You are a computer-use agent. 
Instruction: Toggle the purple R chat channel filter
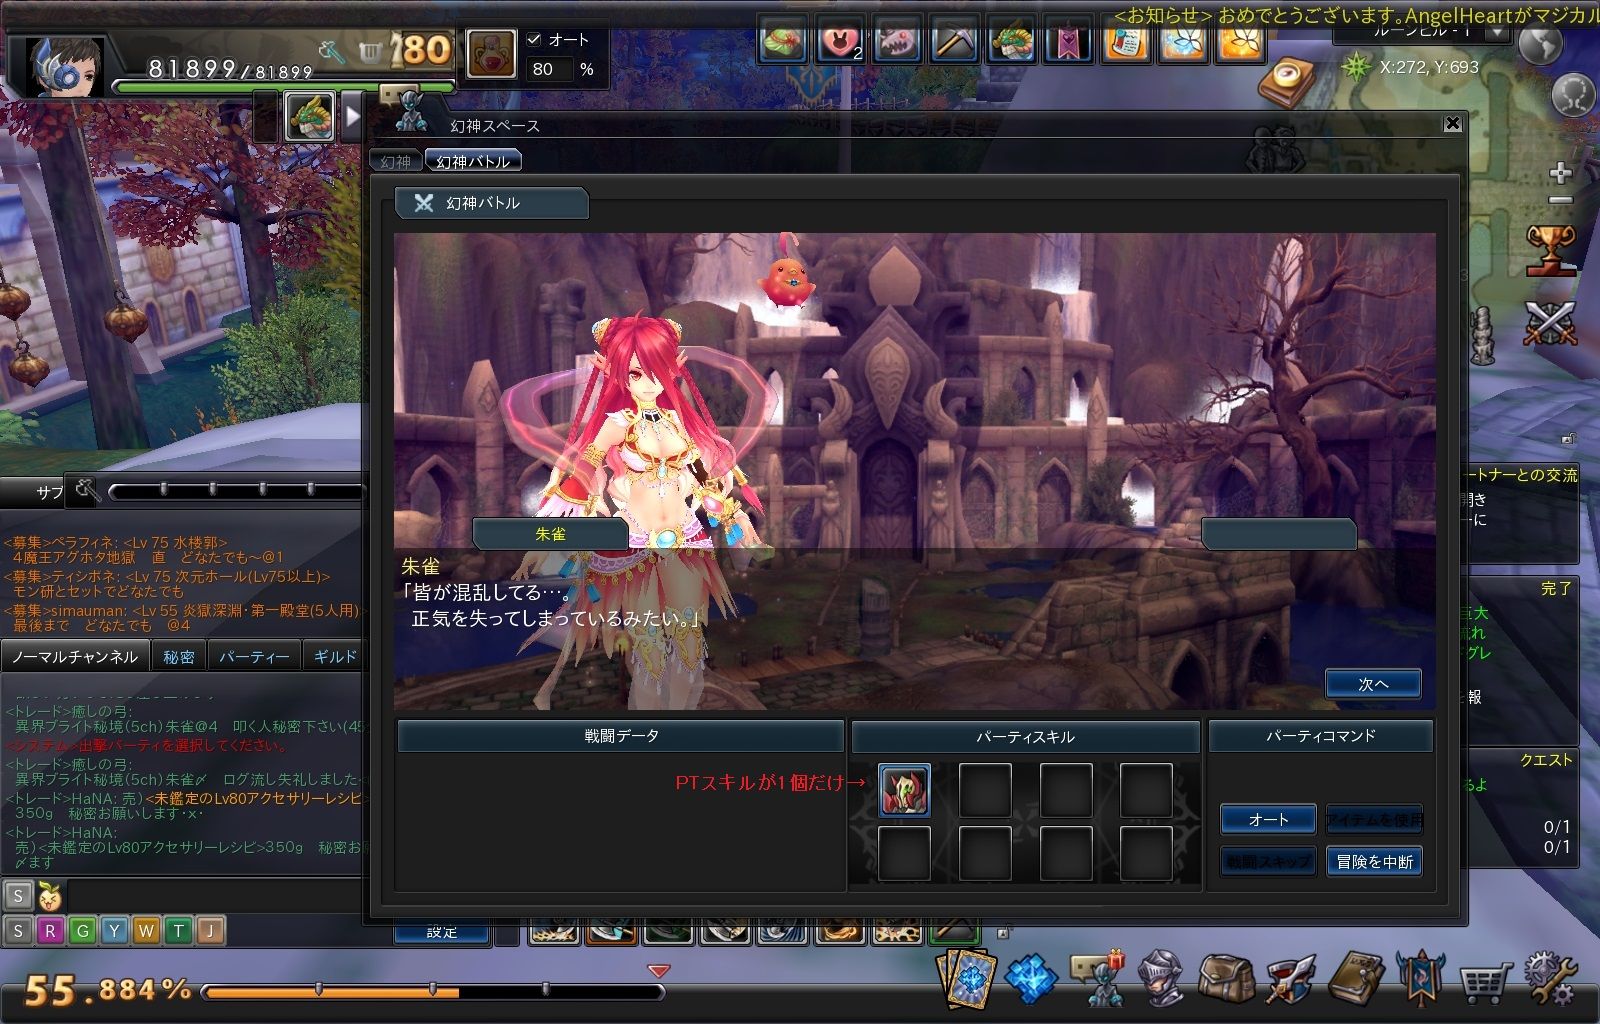50,931
